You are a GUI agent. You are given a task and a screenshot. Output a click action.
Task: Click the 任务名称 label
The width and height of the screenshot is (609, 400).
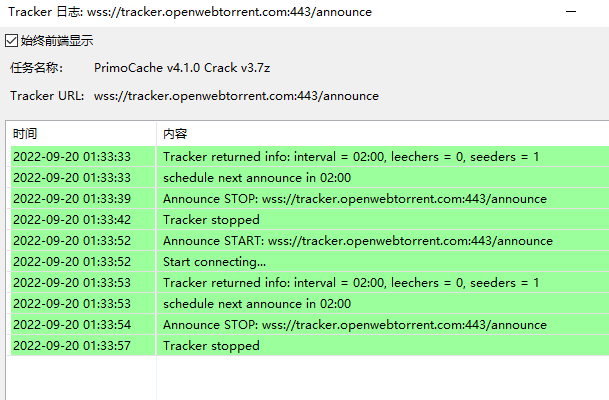click(x=37, y=68)
